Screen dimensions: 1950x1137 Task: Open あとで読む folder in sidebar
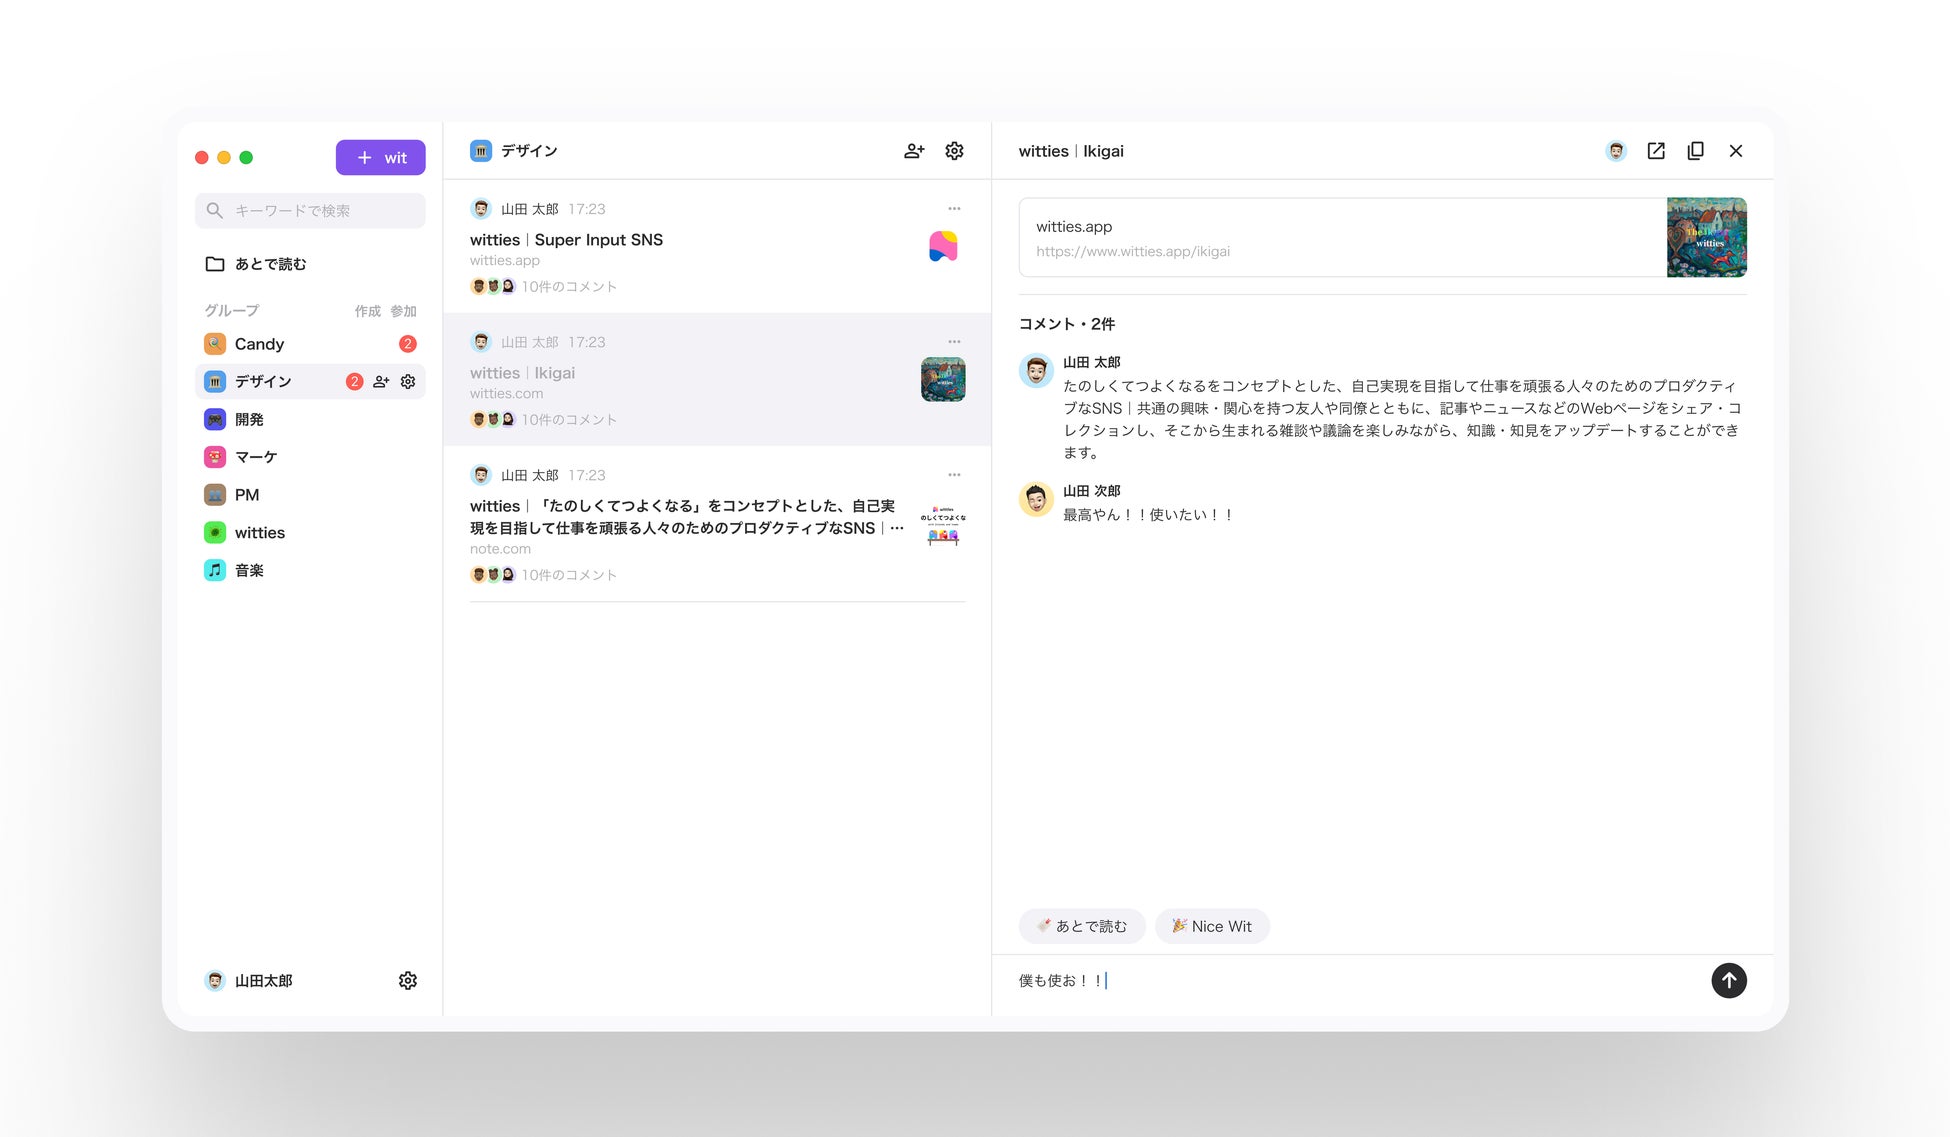pyautogui.click(x=269, y=264)
